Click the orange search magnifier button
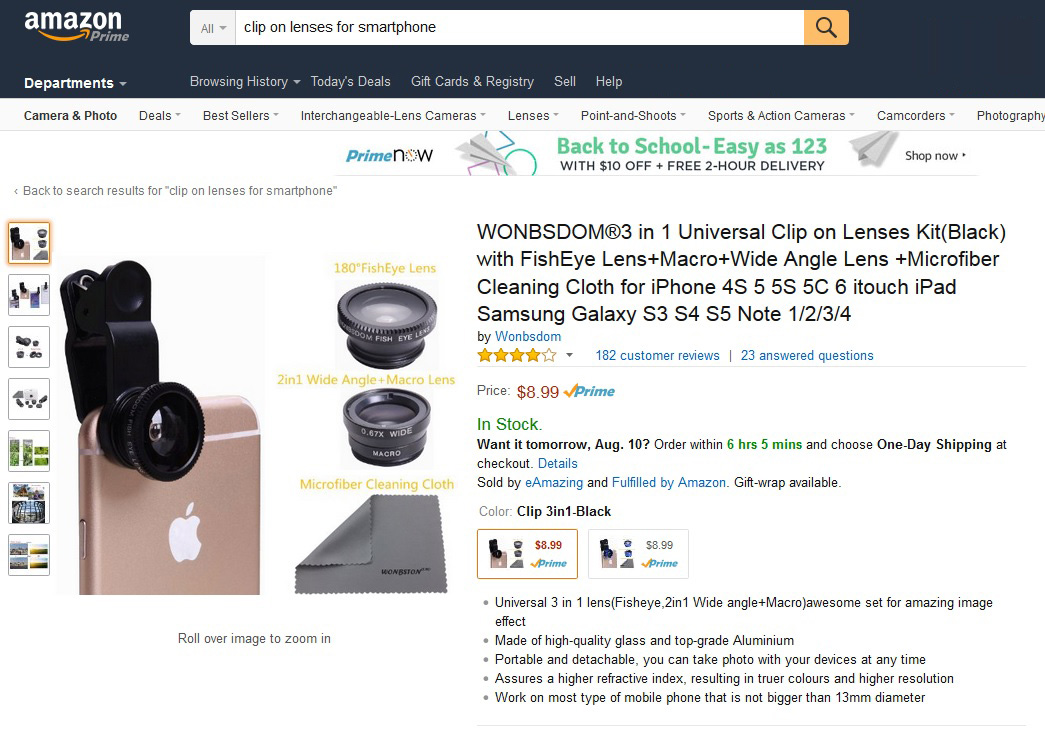Image resolution: width=1045 pixels, height=730 pixels. [x=826, y=27]
